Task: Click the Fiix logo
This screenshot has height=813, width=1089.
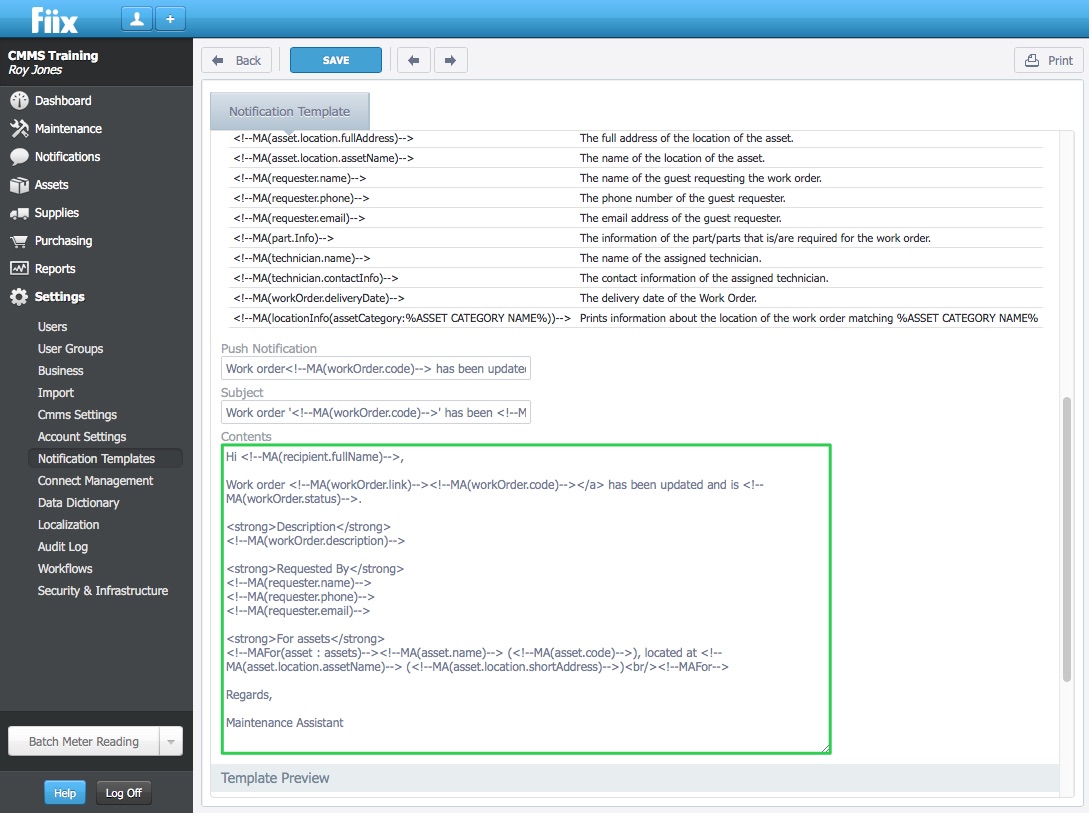Action: [54, 20]
